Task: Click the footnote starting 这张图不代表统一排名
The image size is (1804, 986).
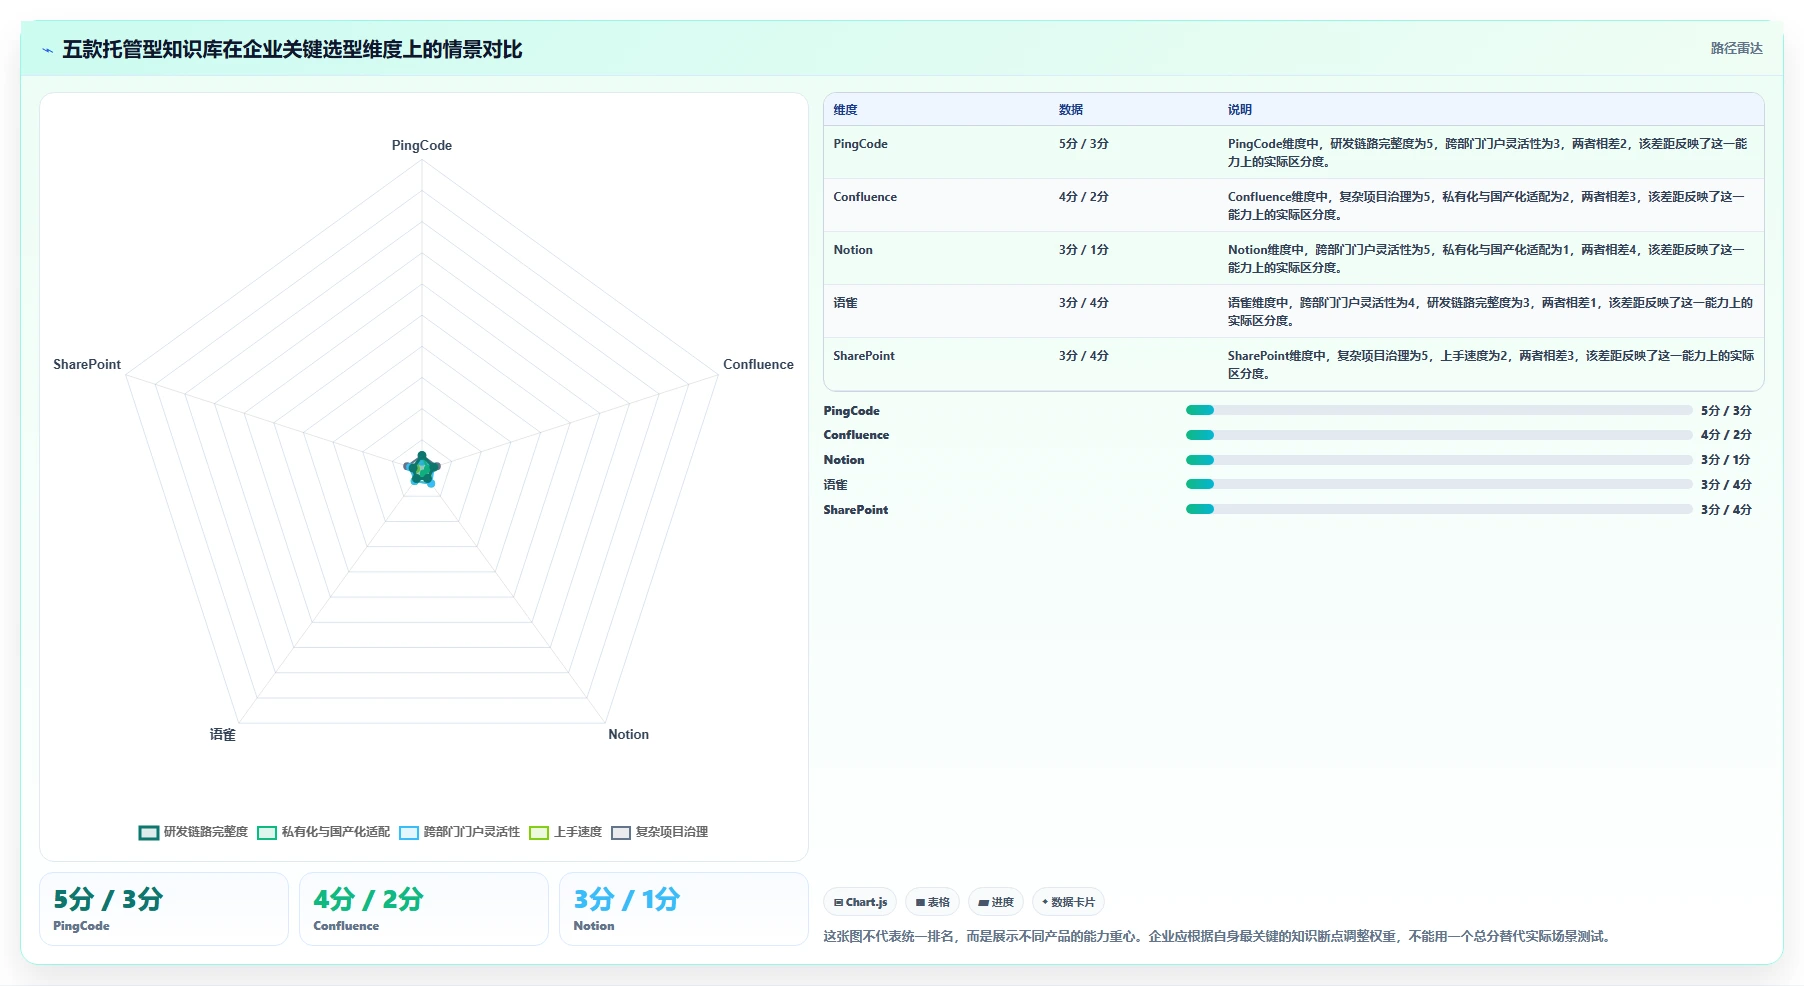Action: (x=1219, y=937)
